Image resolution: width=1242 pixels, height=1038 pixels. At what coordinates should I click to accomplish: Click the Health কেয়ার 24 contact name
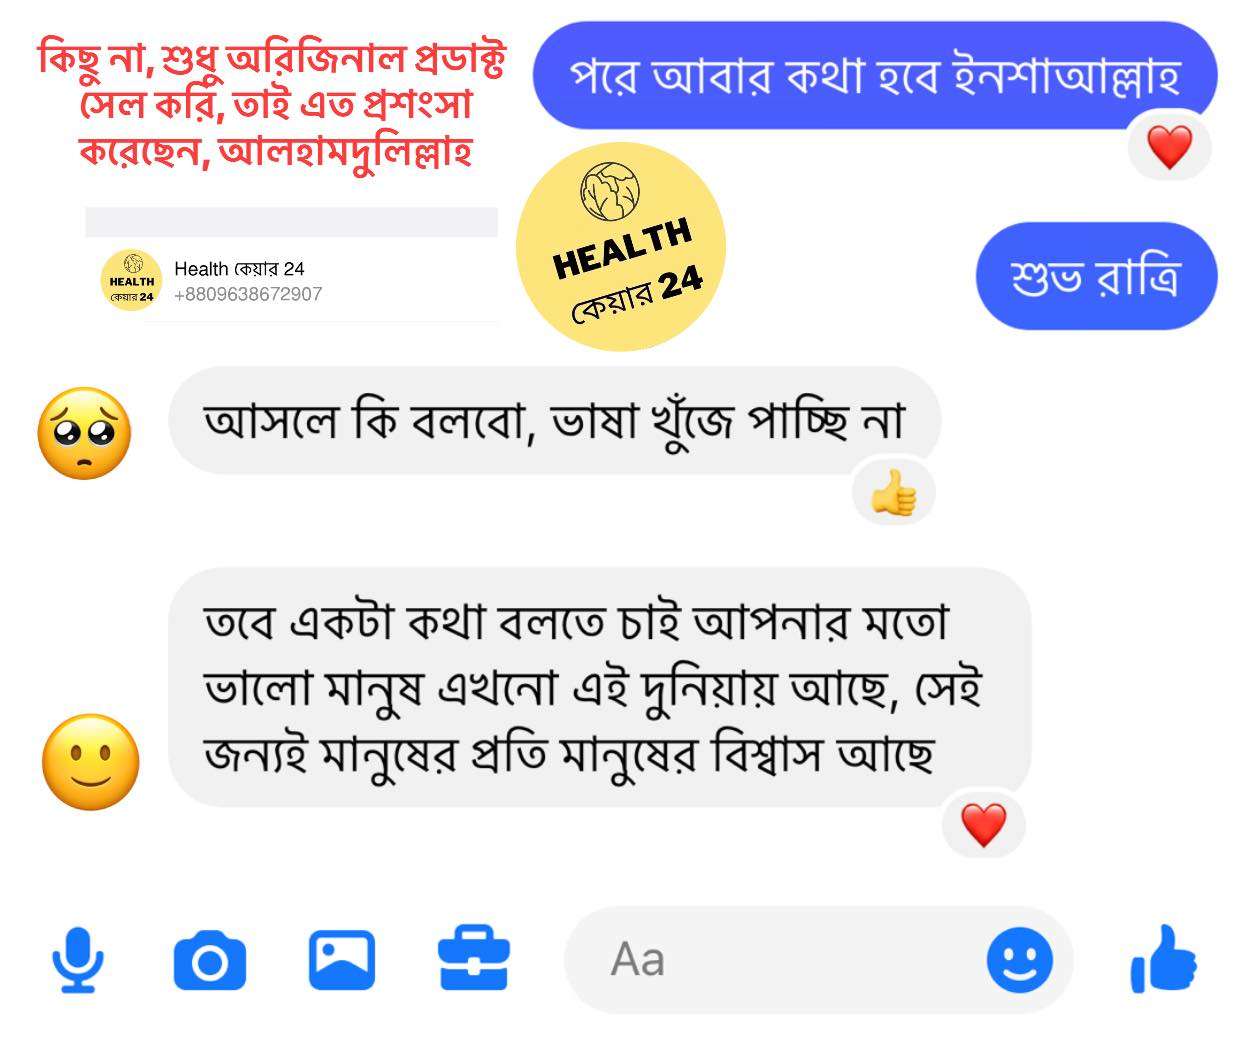coord(239,268)
